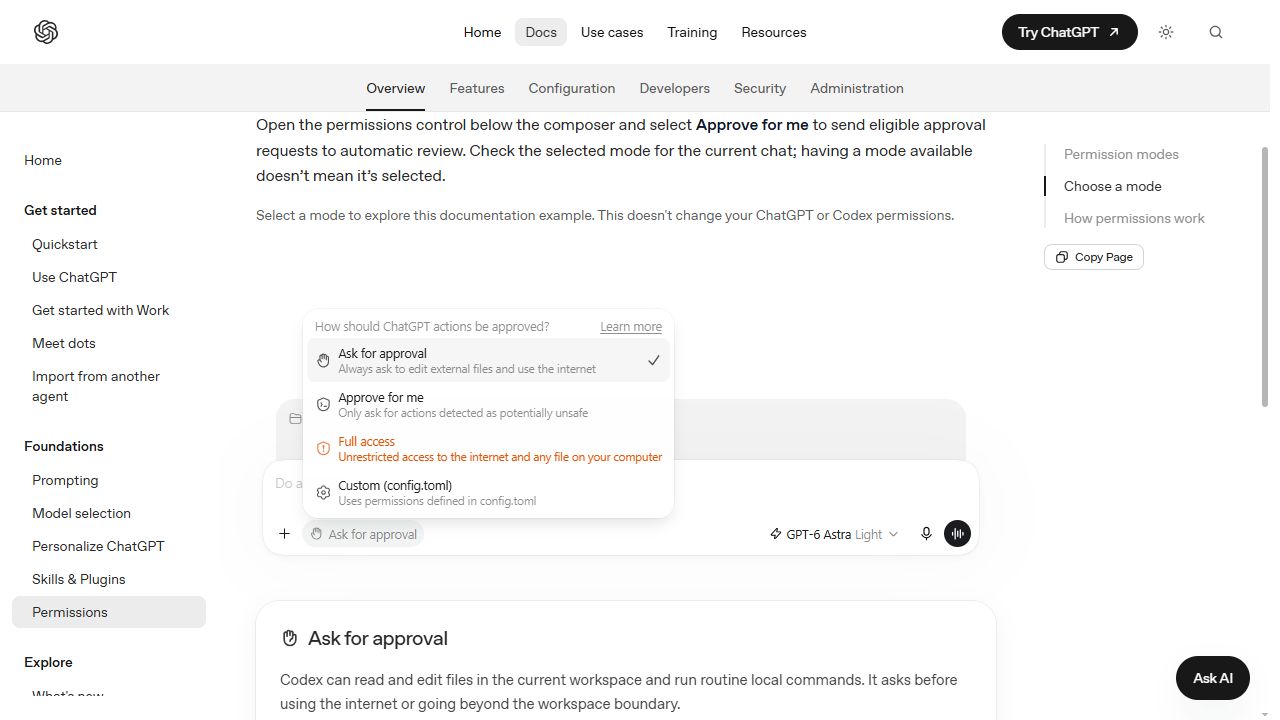Click the OpenAI logo icon
Viewport: 1280px width, 720px height.
point(46,32)
